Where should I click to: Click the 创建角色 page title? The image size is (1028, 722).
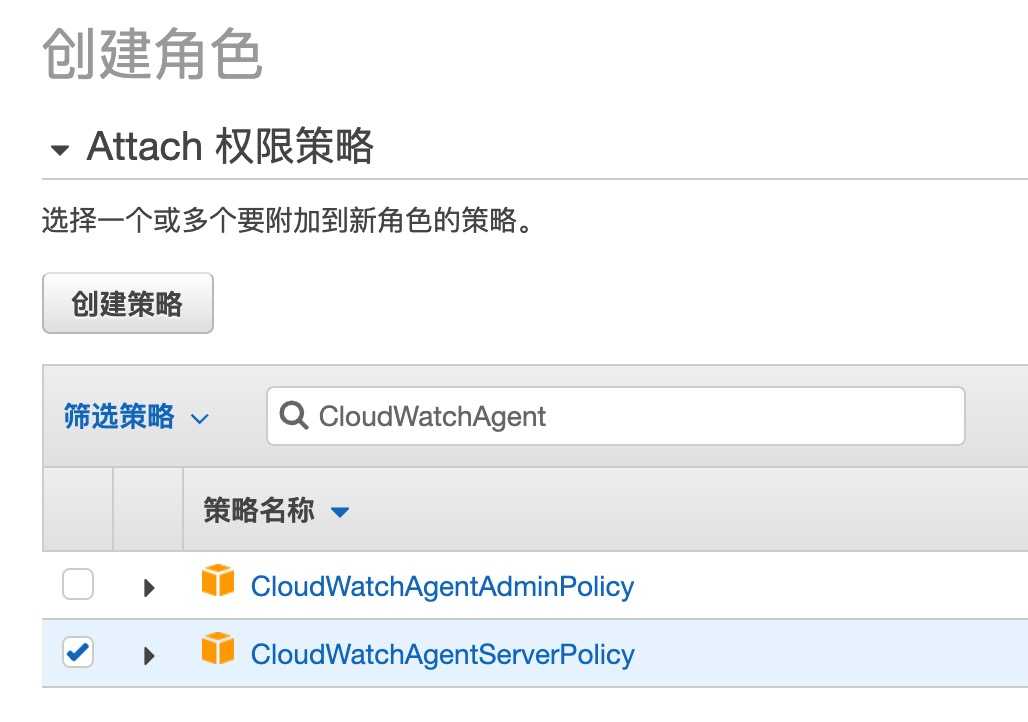click(x=152, y=54)
